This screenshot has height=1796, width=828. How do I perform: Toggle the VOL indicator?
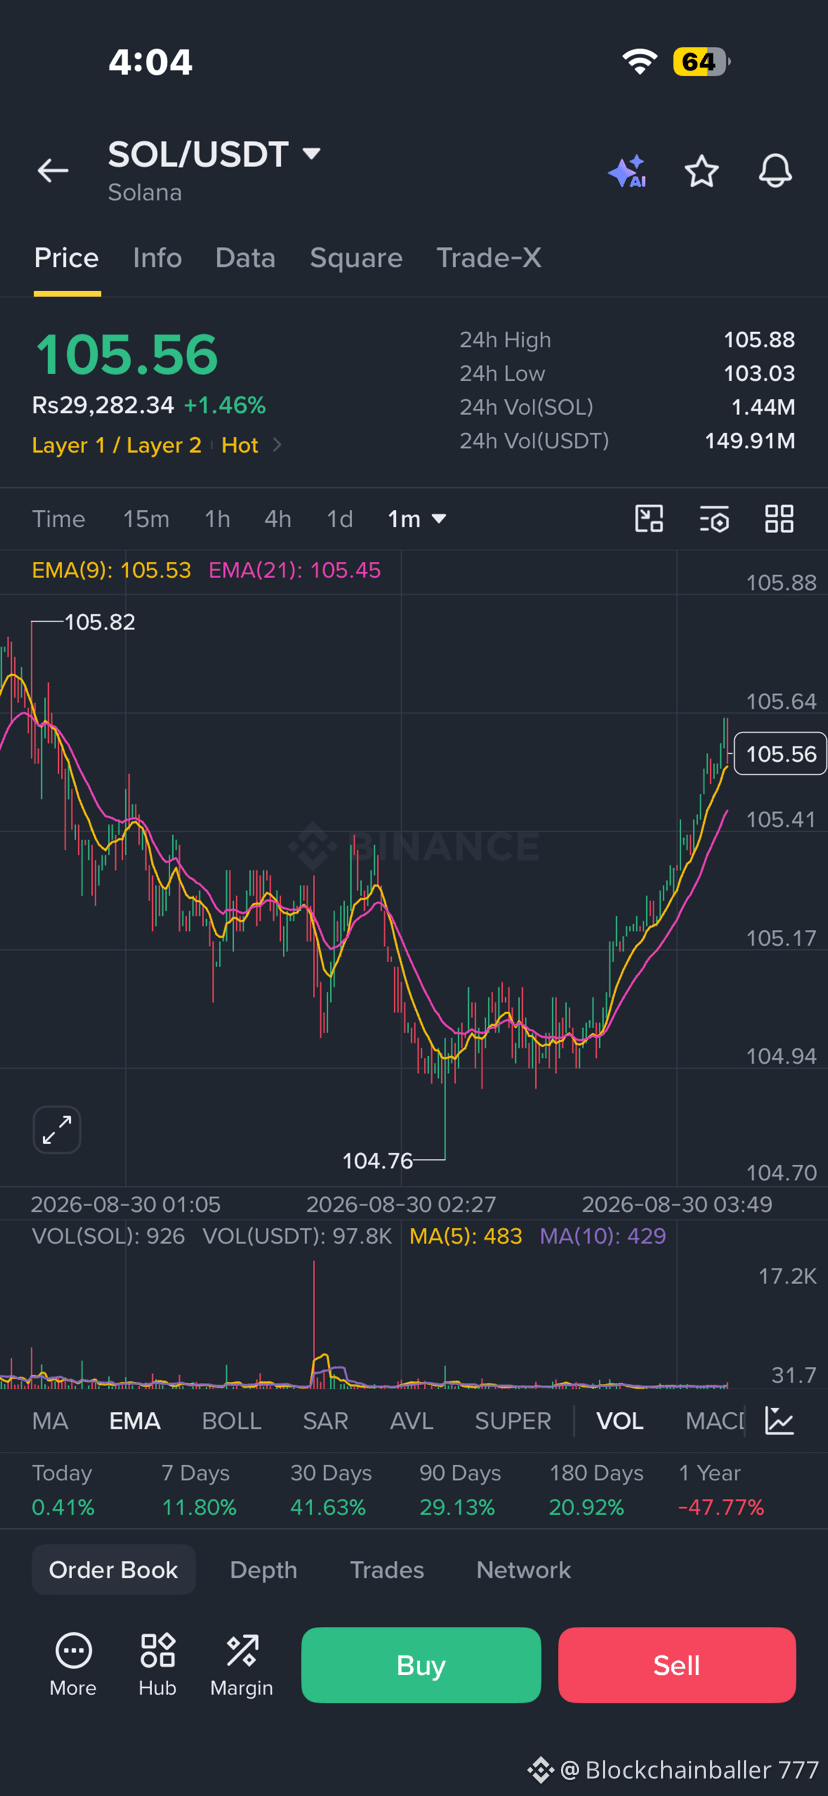[x=620, y=1421]
